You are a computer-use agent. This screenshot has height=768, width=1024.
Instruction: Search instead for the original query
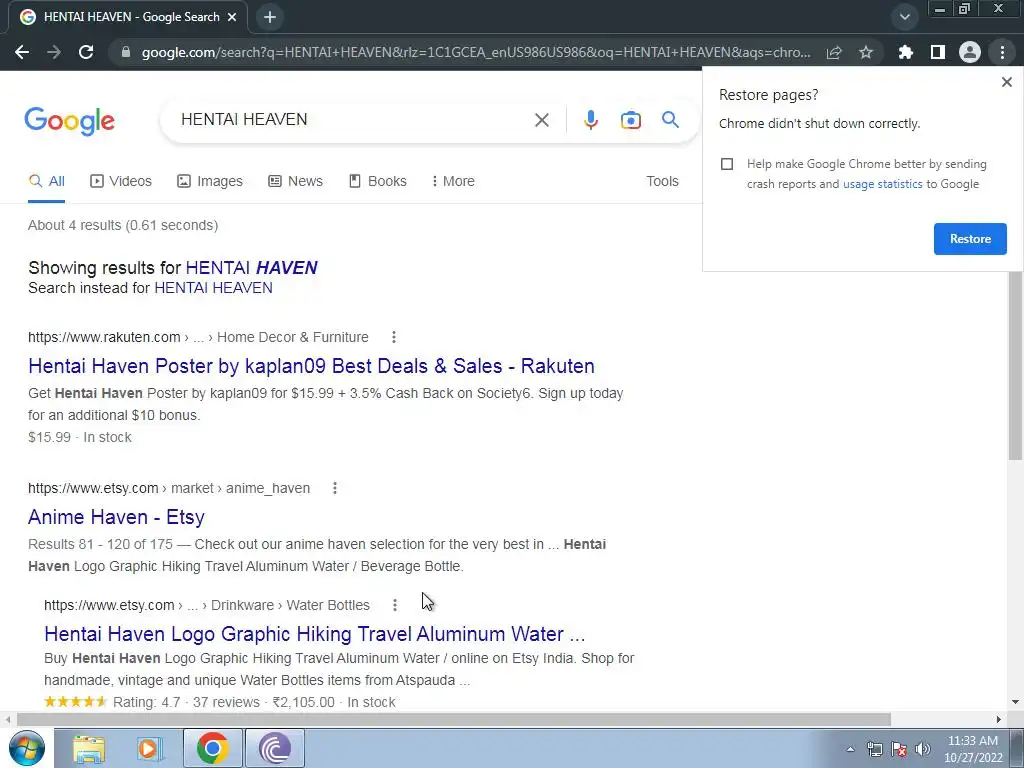tap(214, 288)
